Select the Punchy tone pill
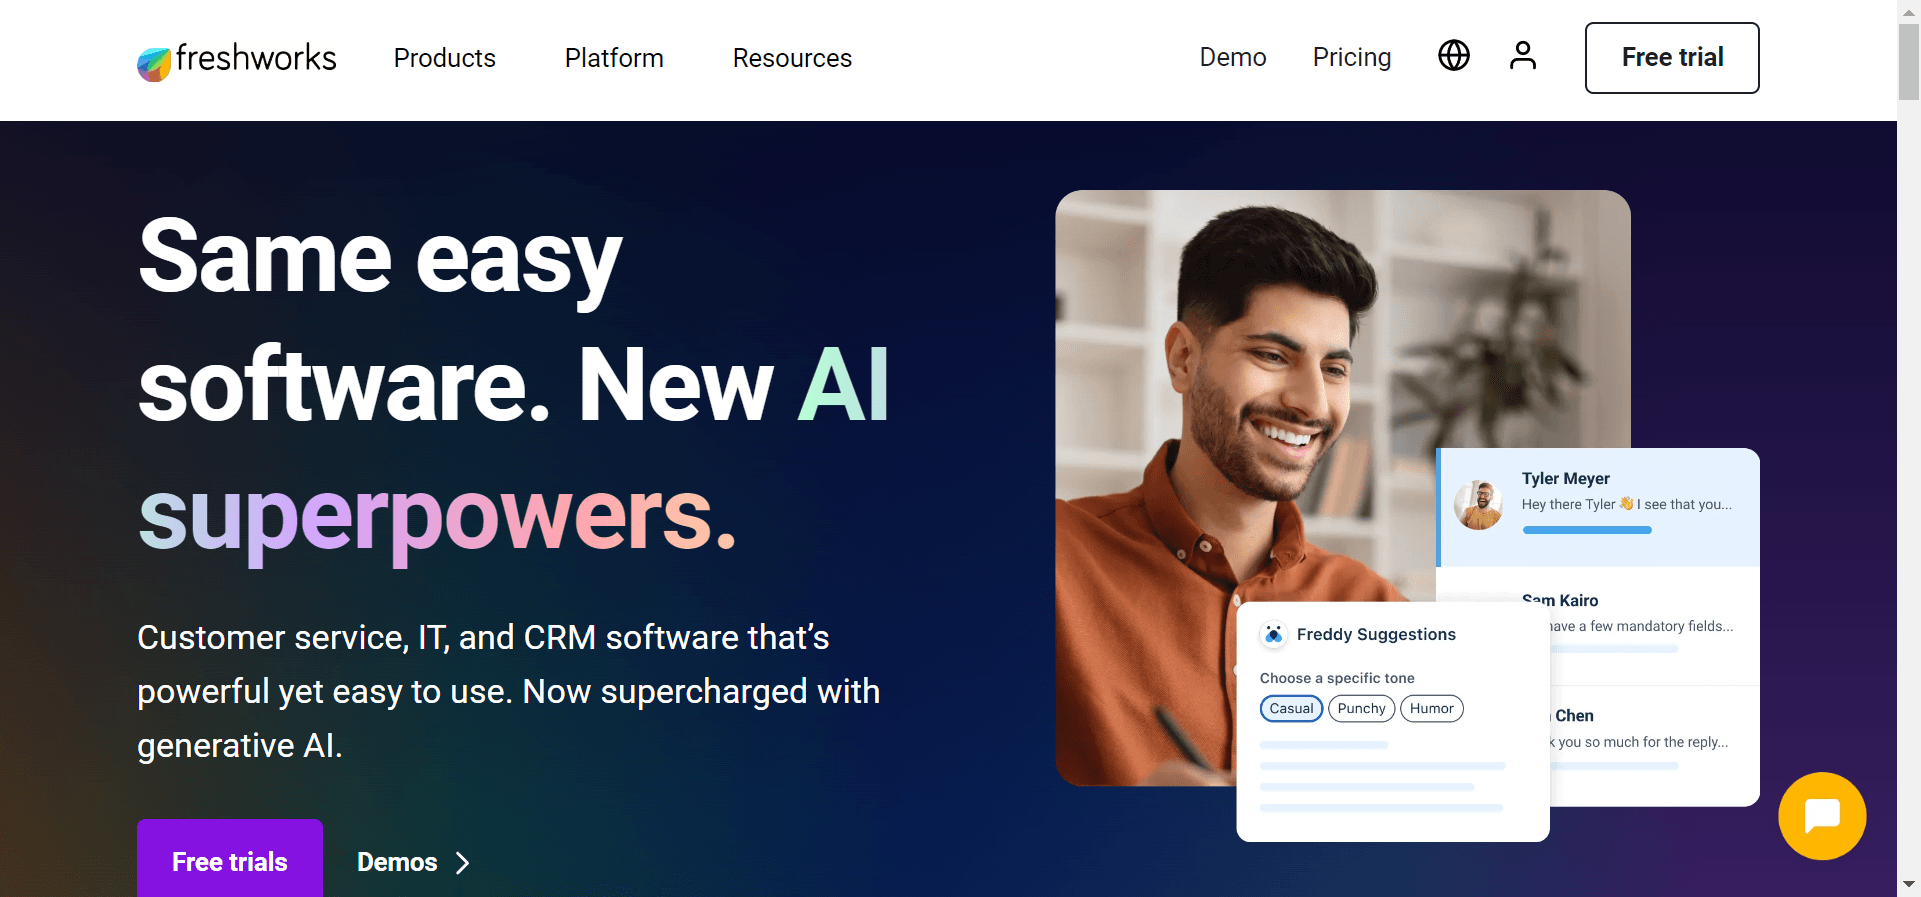 click(x=1361, y=709)
